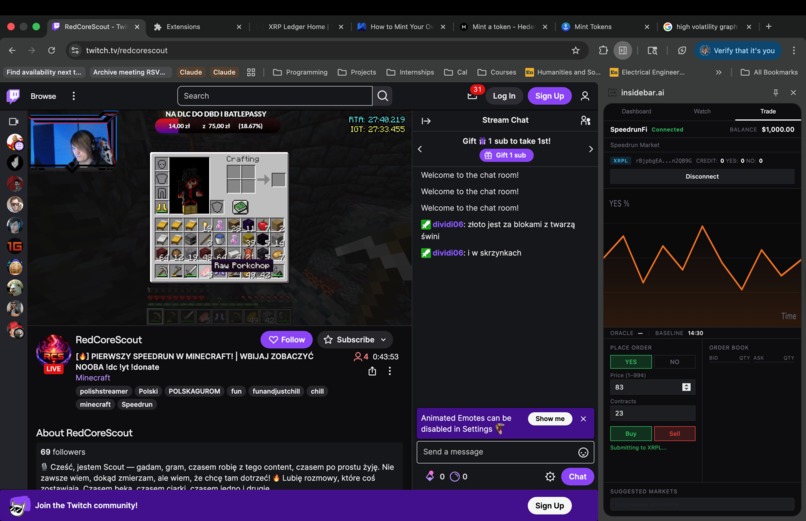The width and height of the screenshot is (806, 521).
Task: Toggle the browser side panel icon
Action: pos(622,50)
